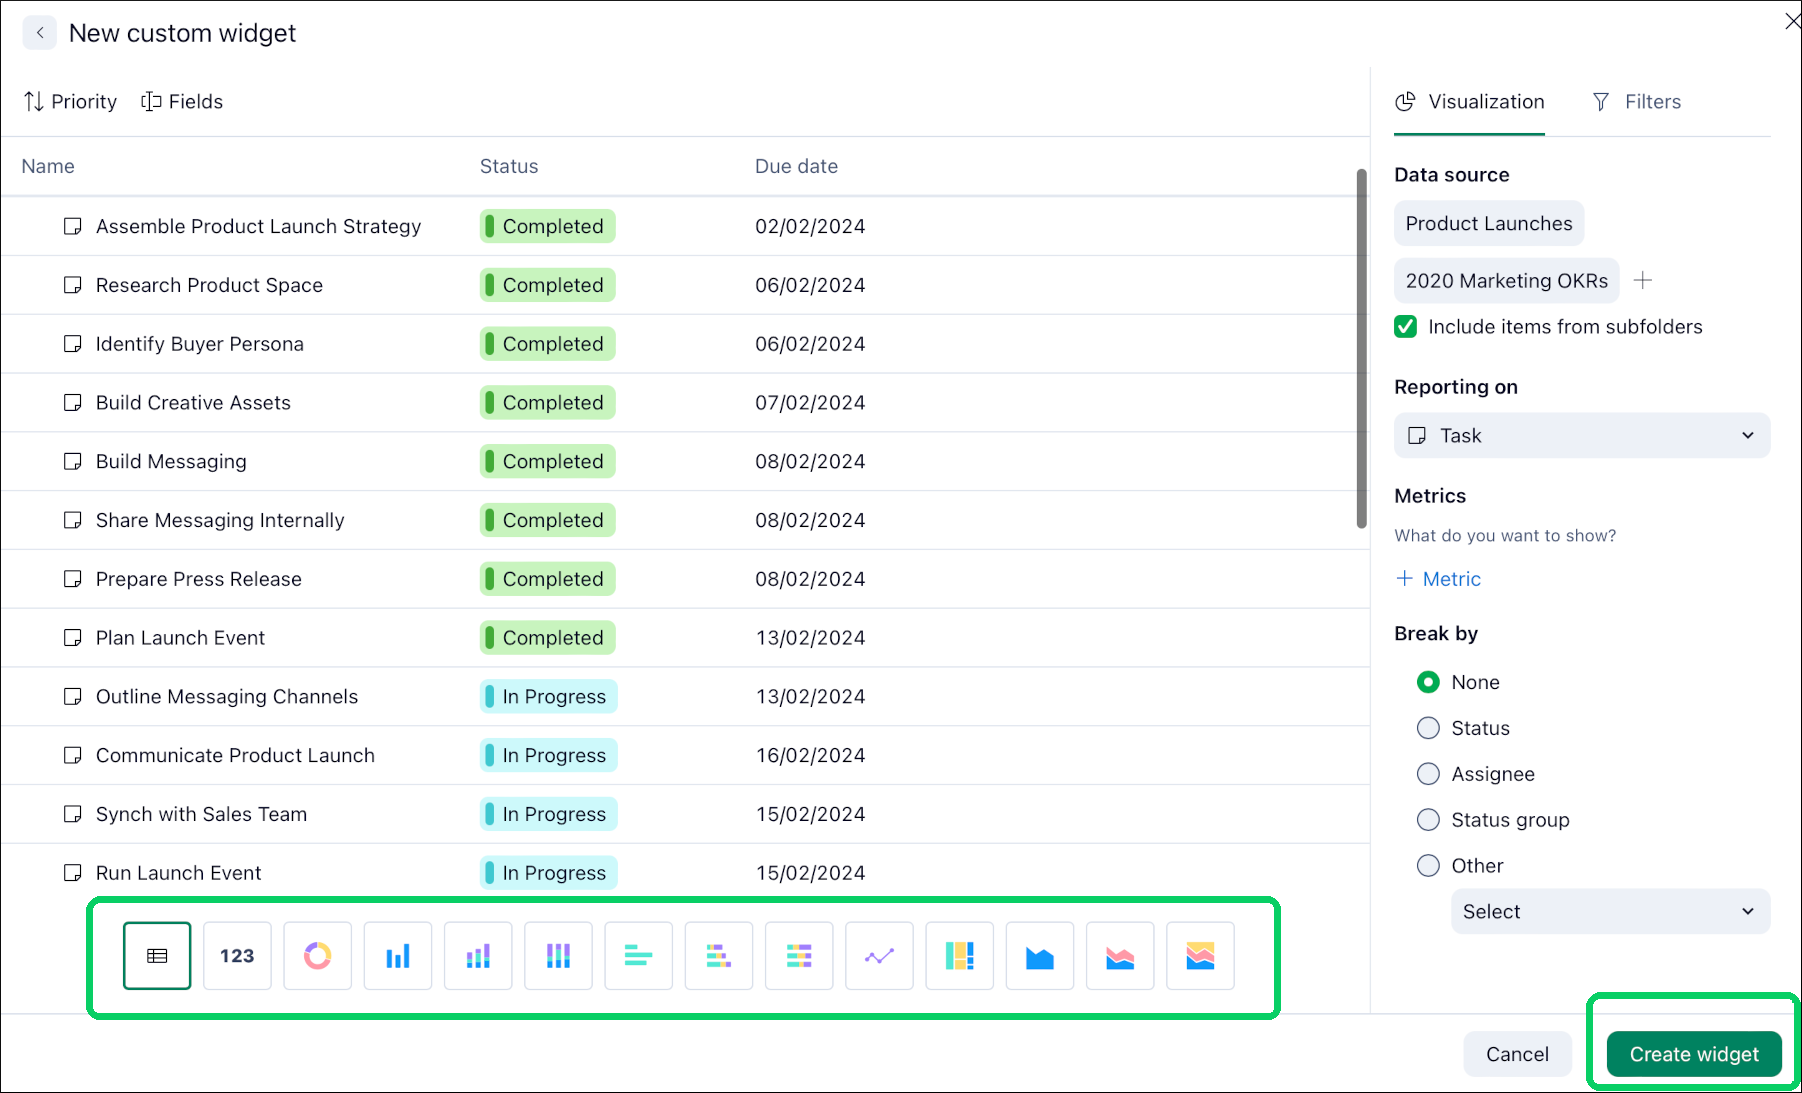Image resolution: width=1802 pixels, height=1093 pixels.
Task: Pick the line chart visualization
Action: pyautogui.click(x=879, y=955)
